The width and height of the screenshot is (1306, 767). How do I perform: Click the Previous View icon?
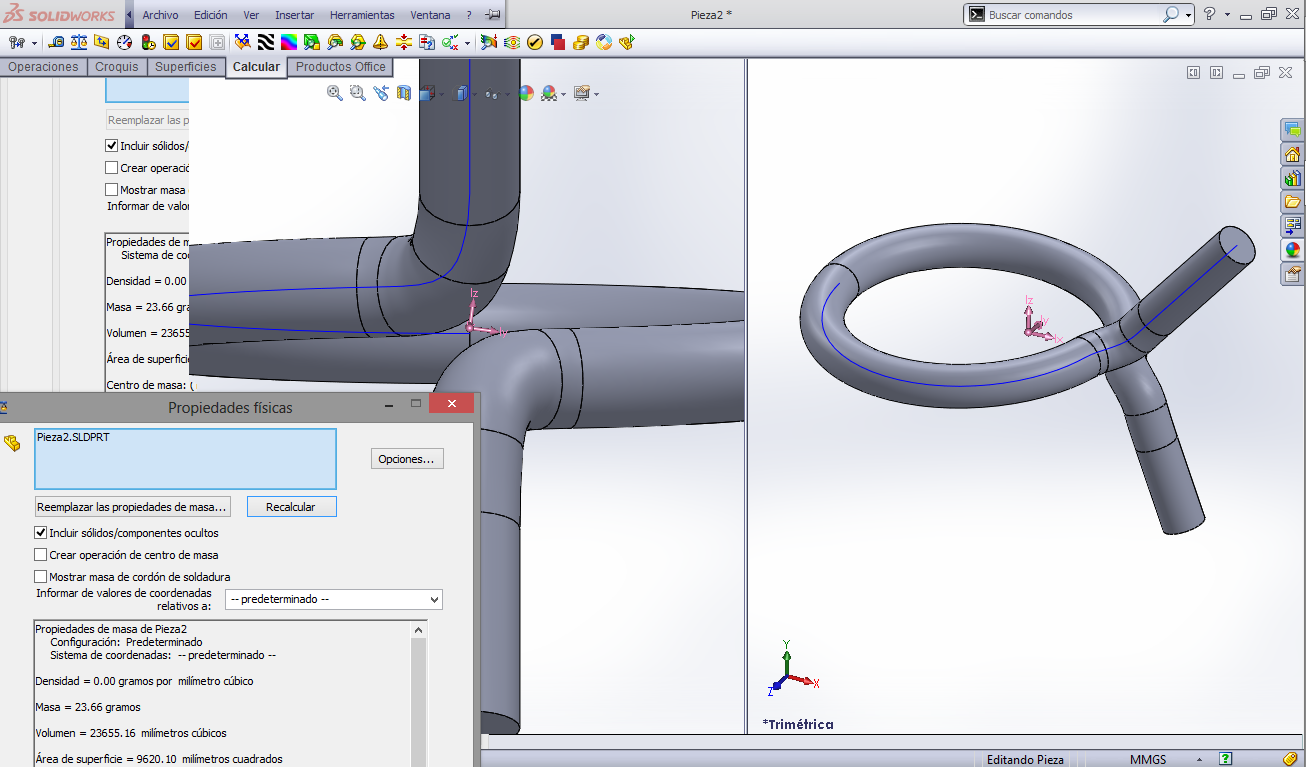click(x=381, y=93)
